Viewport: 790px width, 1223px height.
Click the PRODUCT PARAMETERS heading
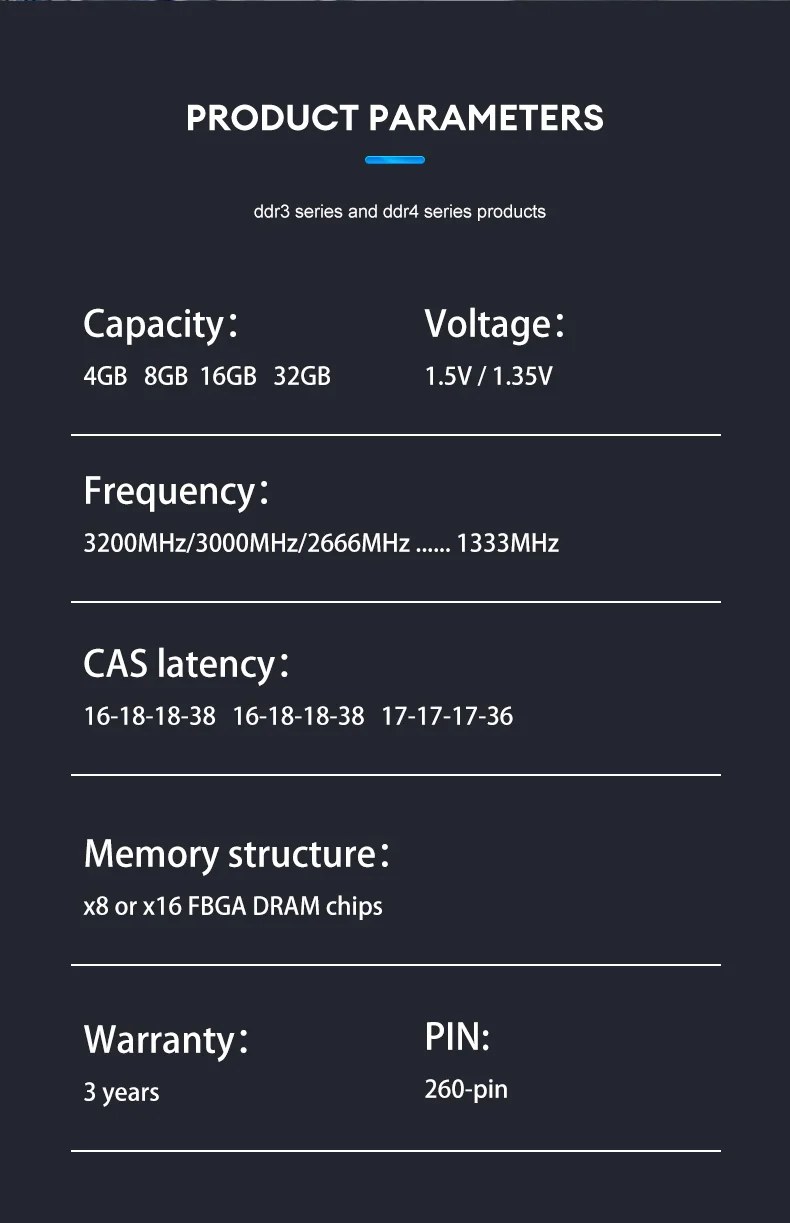coord(395,118)
